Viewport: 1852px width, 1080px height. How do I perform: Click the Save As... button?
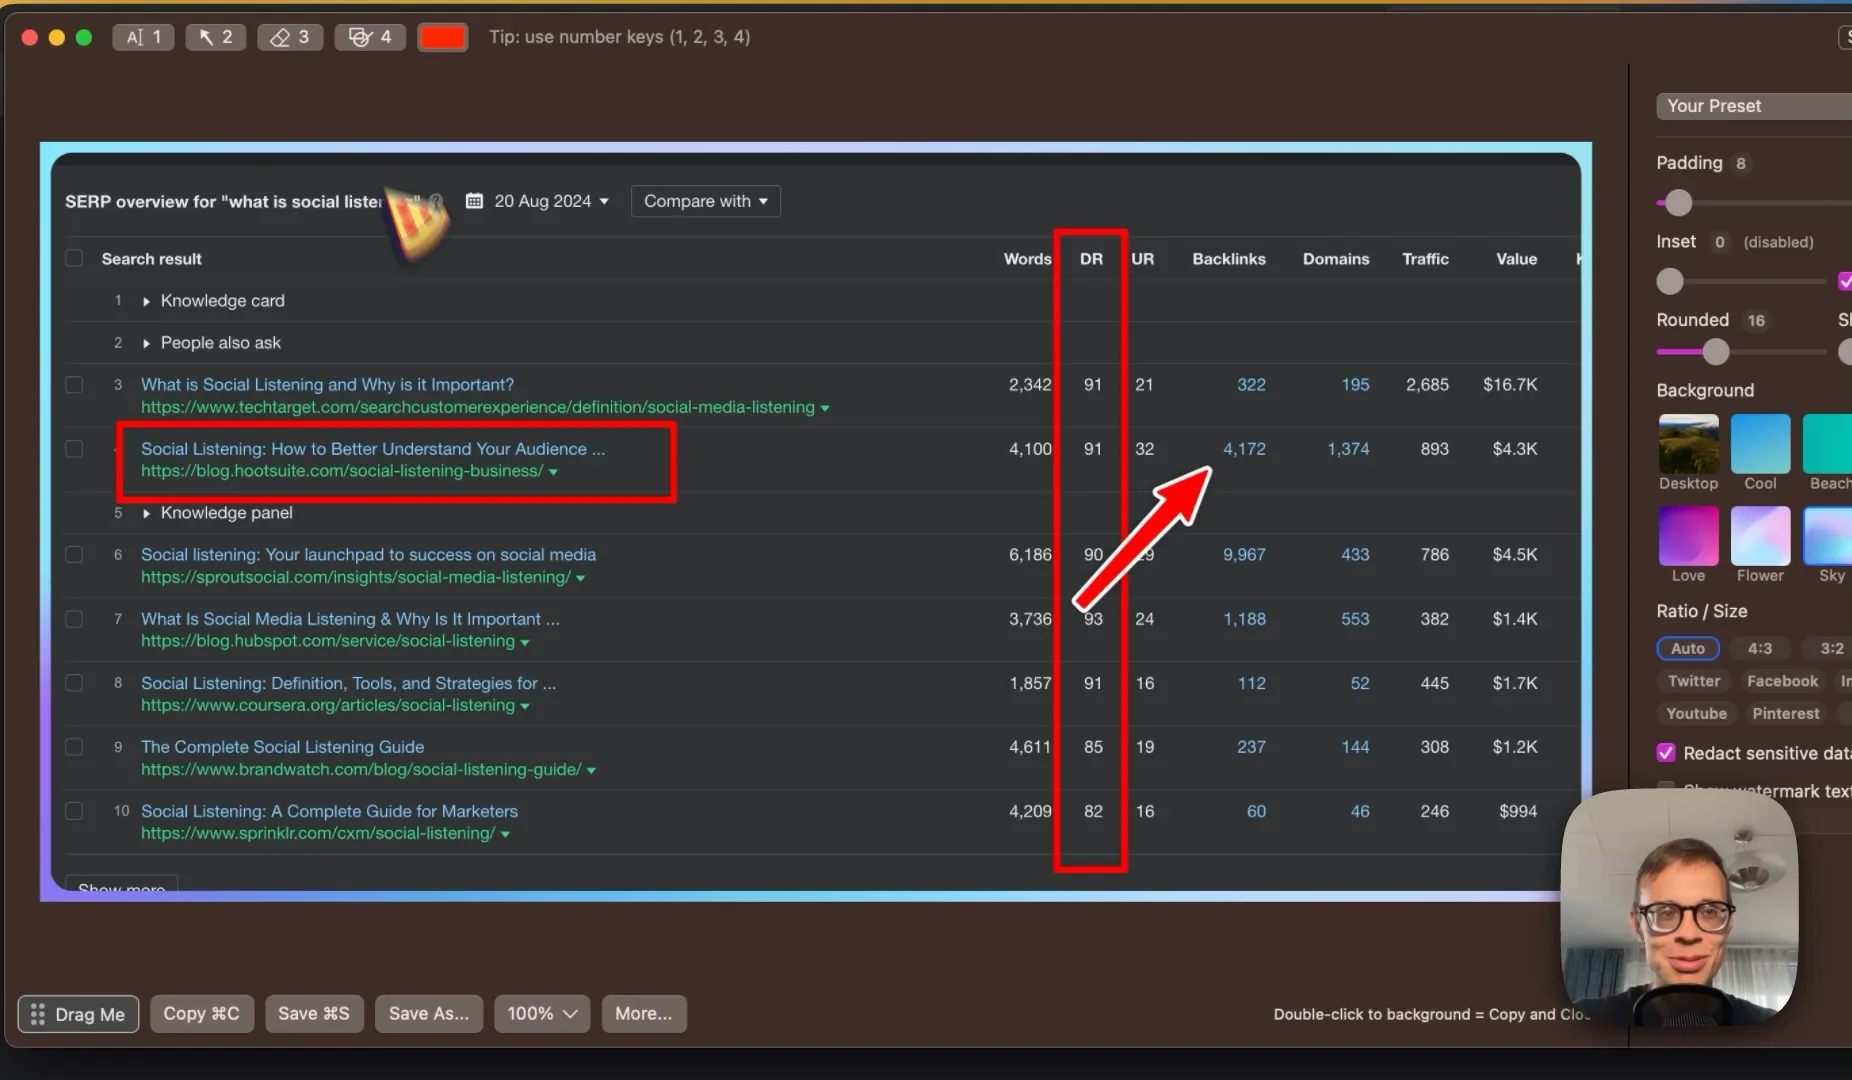[x=428, y=1013]
